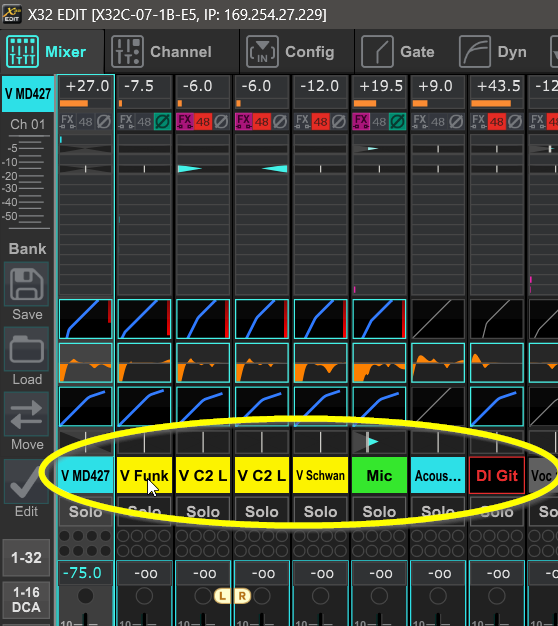This screenshot has height=626, width=558.
Task: Open the EQ curve of V Funk
Action: (x=144, y=363)
